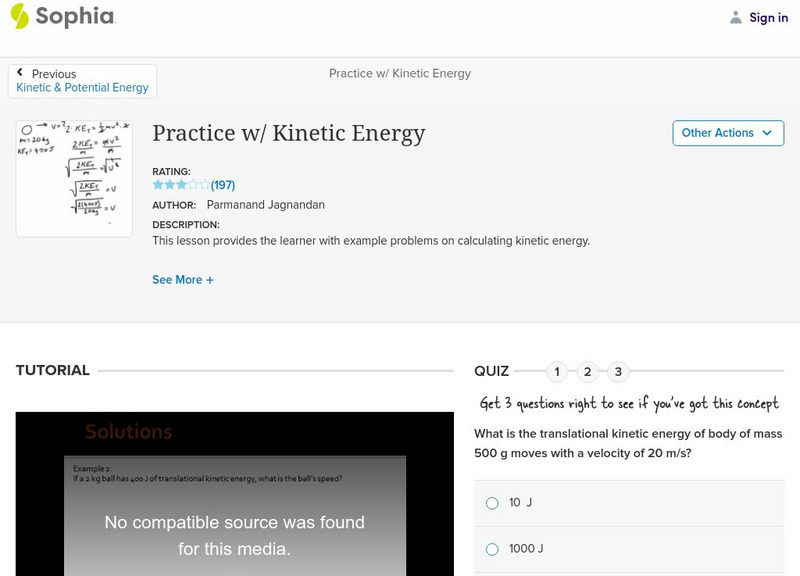Switch to the QUIZ section
Image resolution: width=800 pixels, height=576 pixels.
(491, 370)
